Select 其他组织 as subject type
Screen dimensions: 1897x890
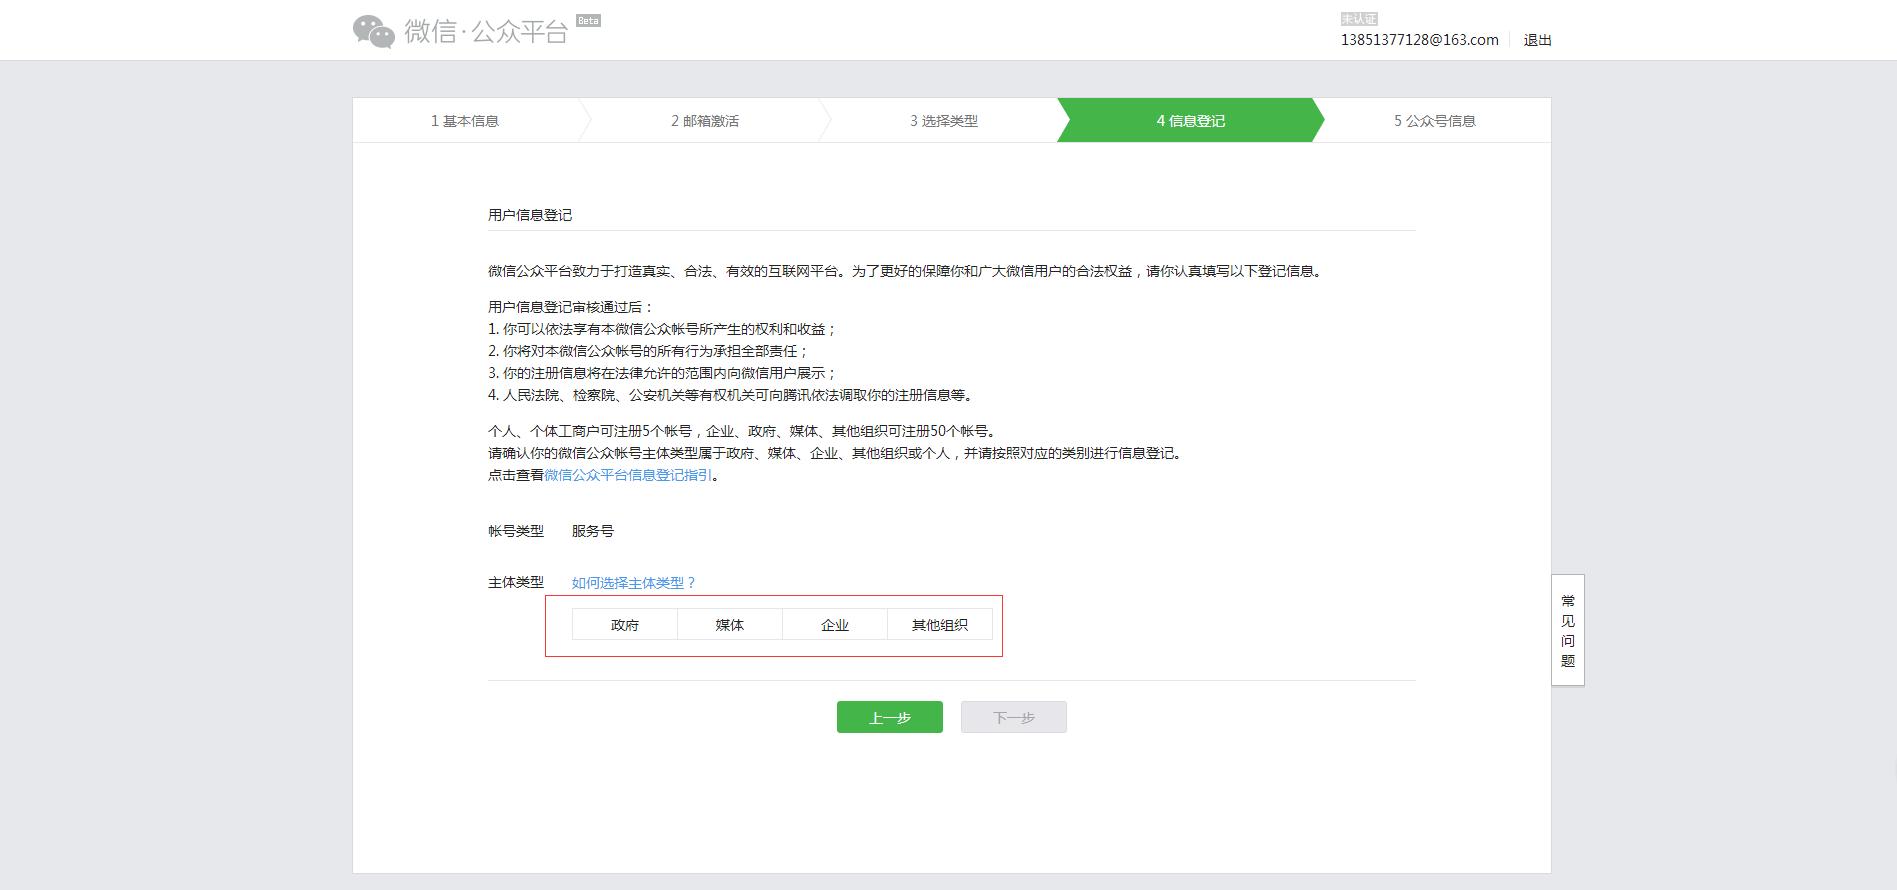(940, 625)
